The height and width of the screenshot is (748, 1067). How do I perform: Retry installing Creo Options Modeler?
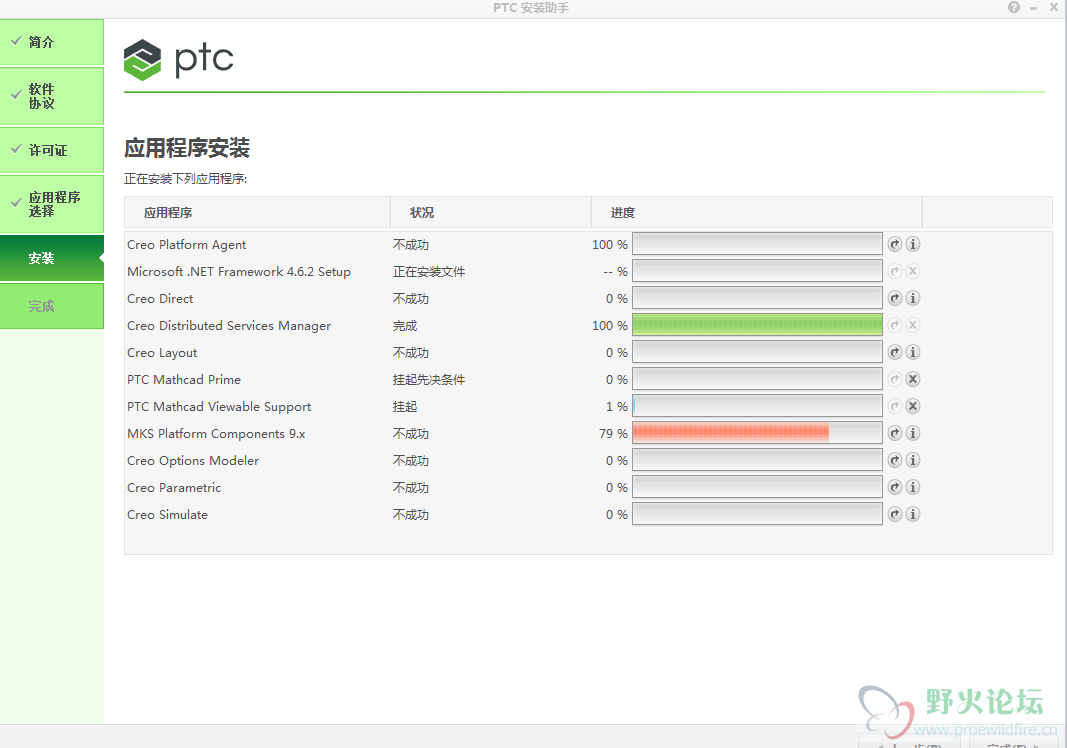point(895,460)
